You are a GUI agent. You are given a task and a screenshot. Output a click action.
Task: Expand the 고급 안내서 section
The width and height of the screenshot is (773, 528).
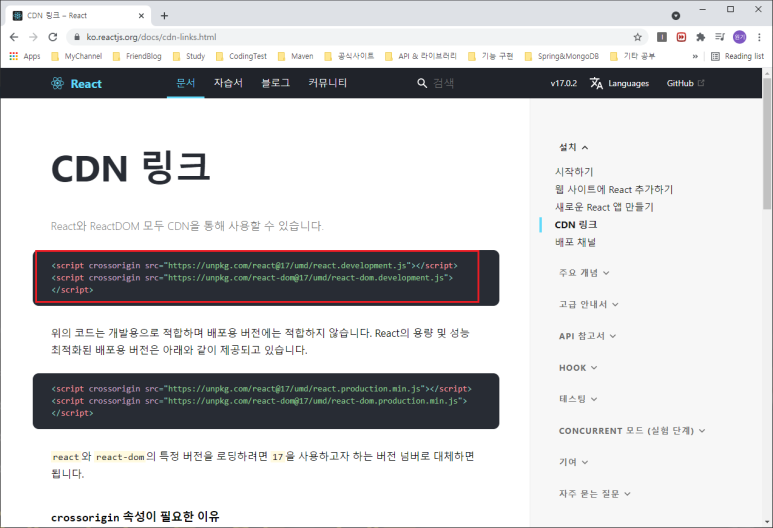point(589,304)
